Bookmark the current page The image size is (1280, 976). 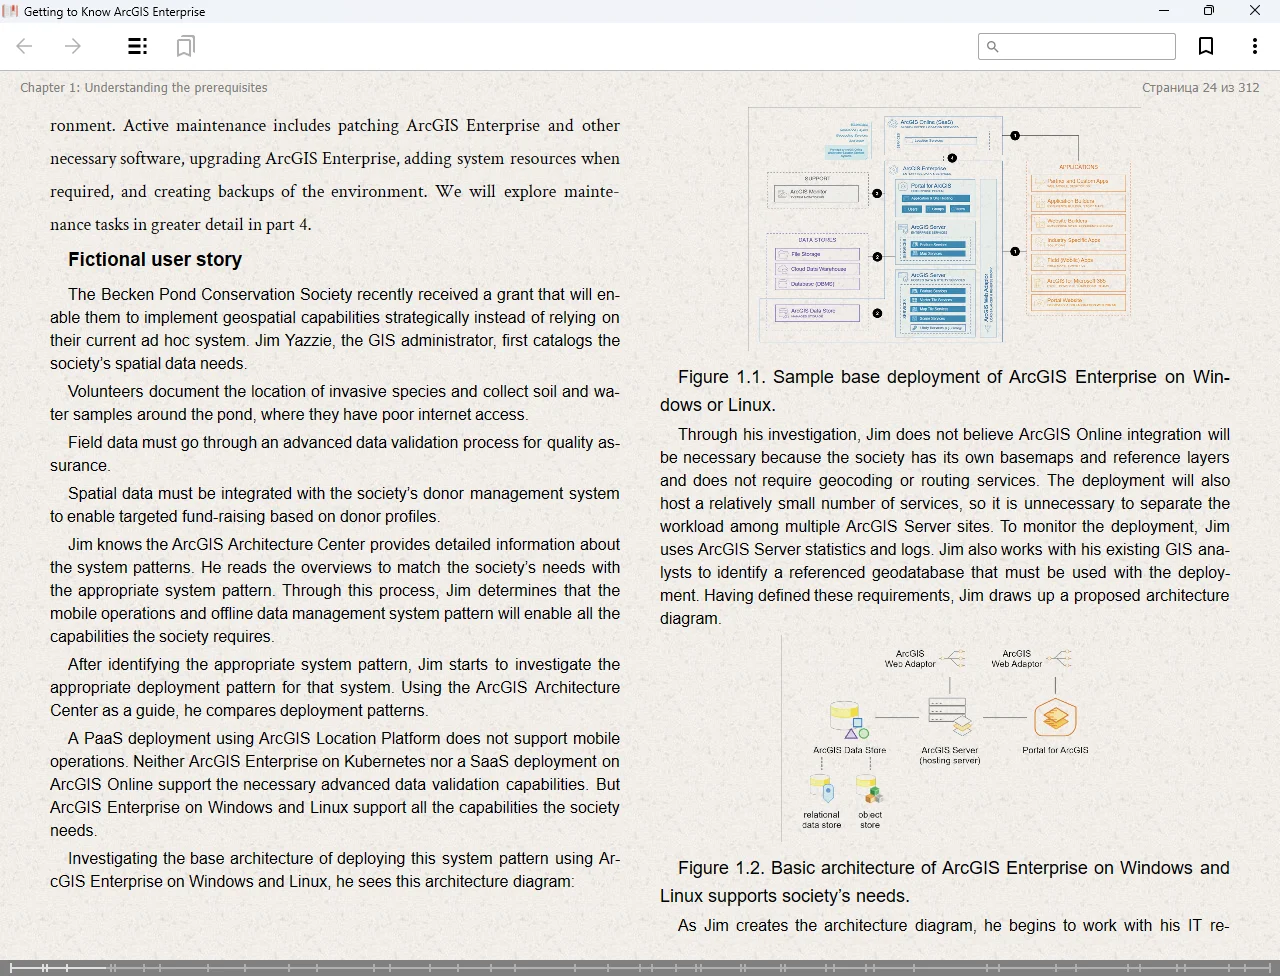tap(1206, 46)
